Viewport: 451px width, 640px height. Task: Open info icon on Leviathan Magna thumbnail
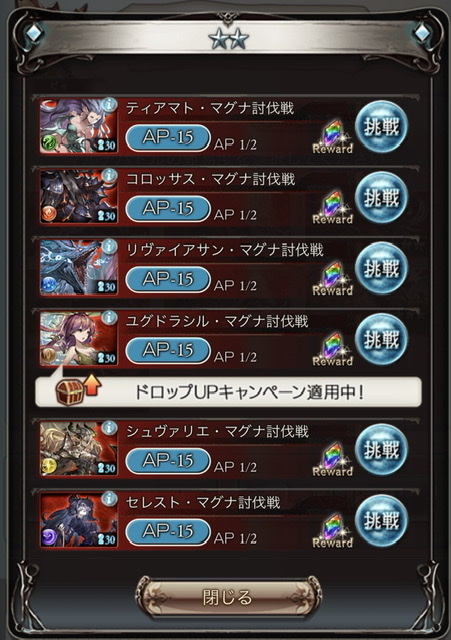coord(109,247)
